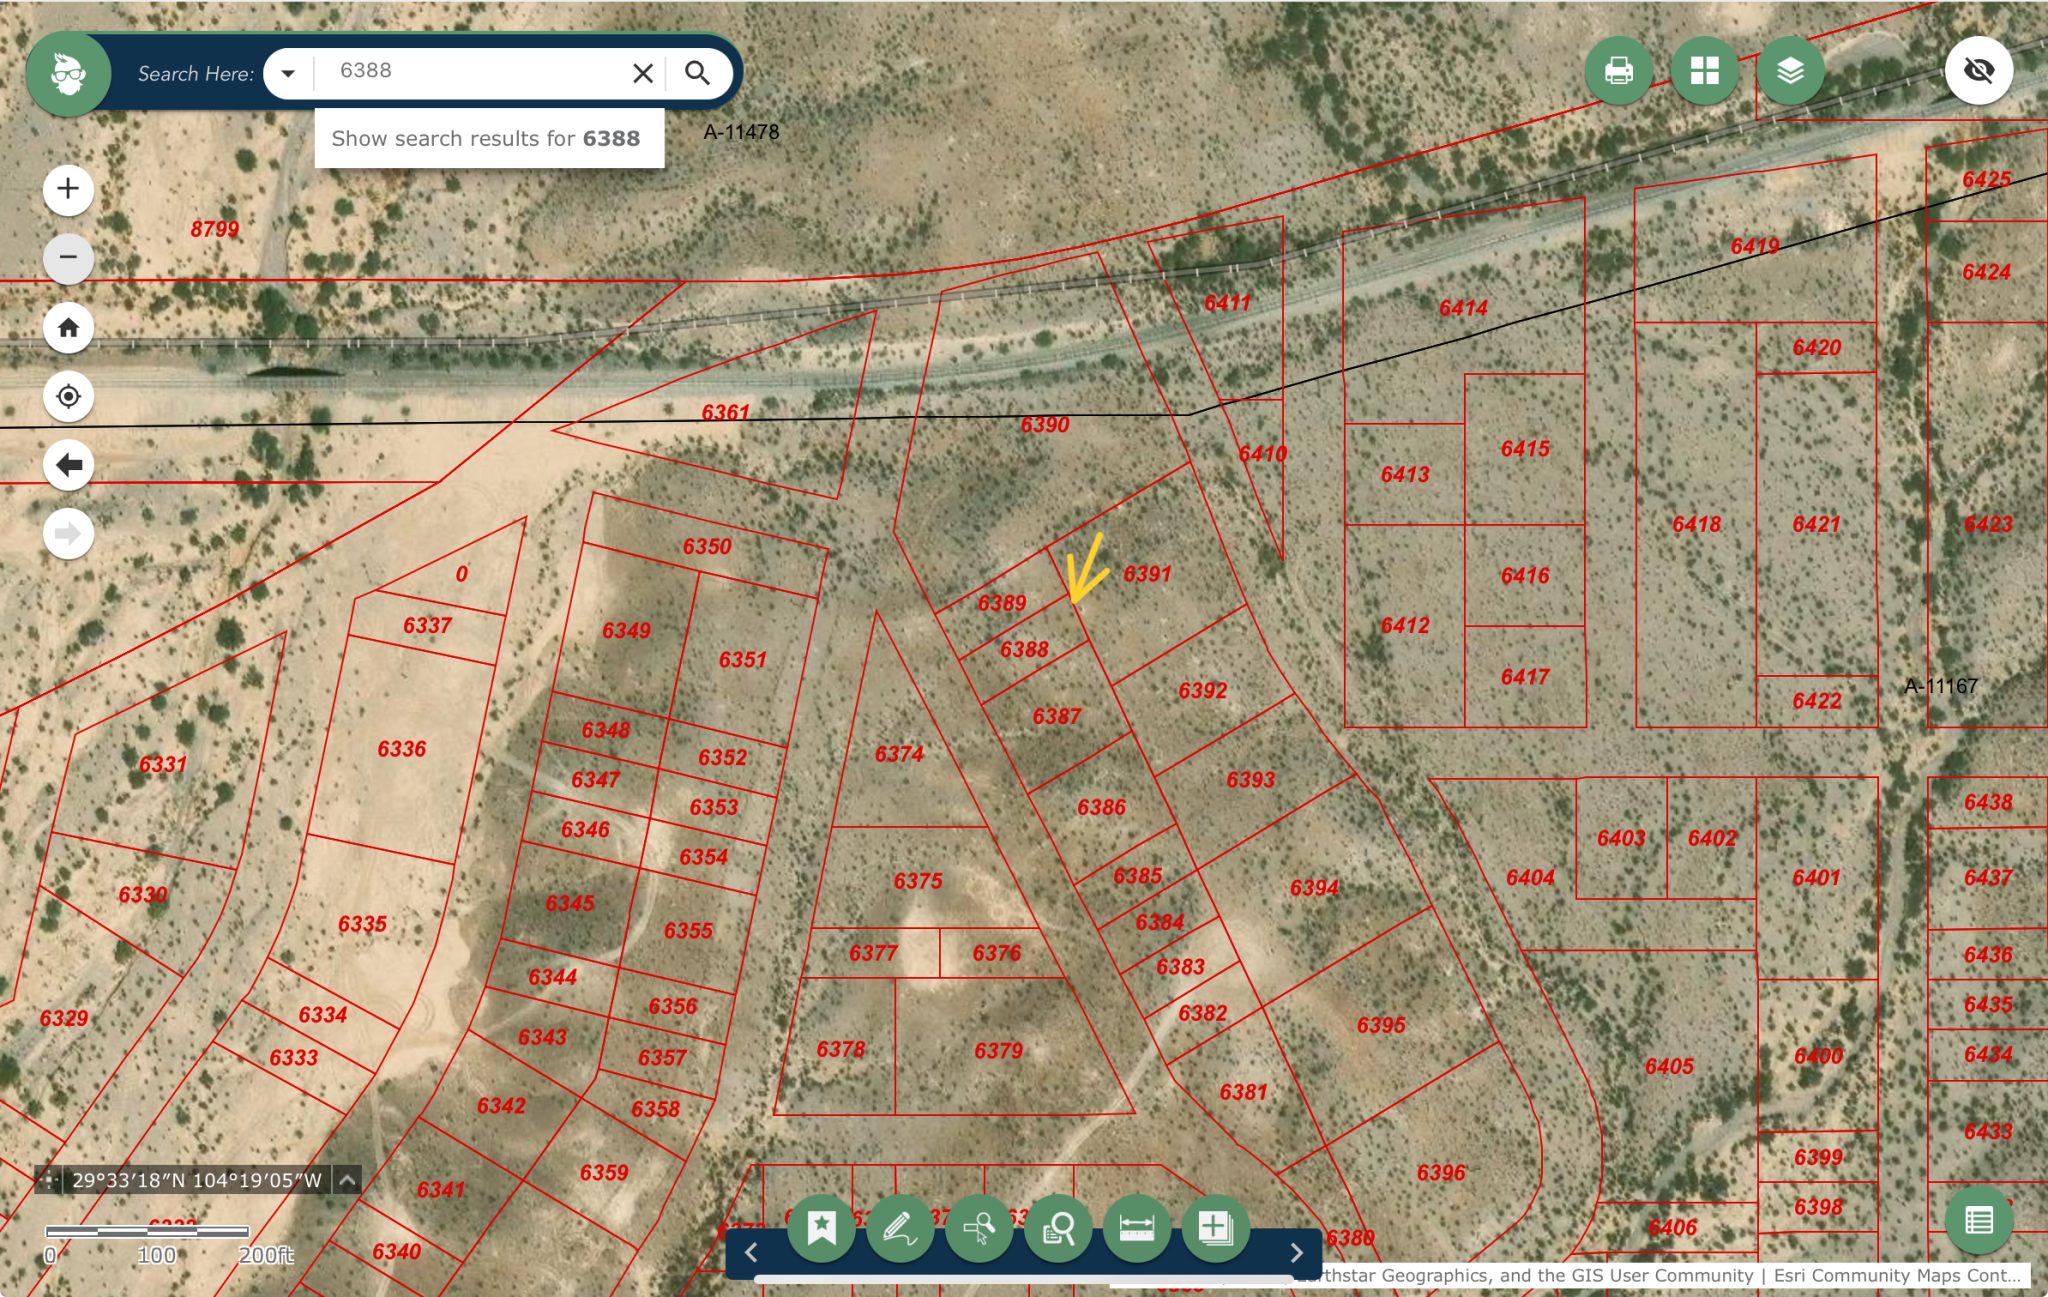
Task: Show more widgets with right chevron
Action: pos(1296,1252)
